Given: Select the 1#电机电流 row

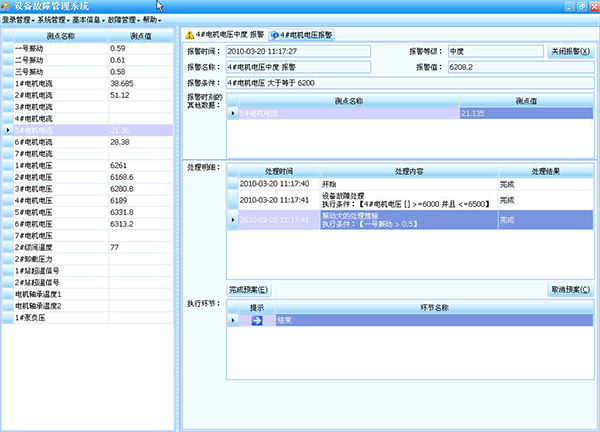Looking at the screenshot, I should tap(88, 83).
